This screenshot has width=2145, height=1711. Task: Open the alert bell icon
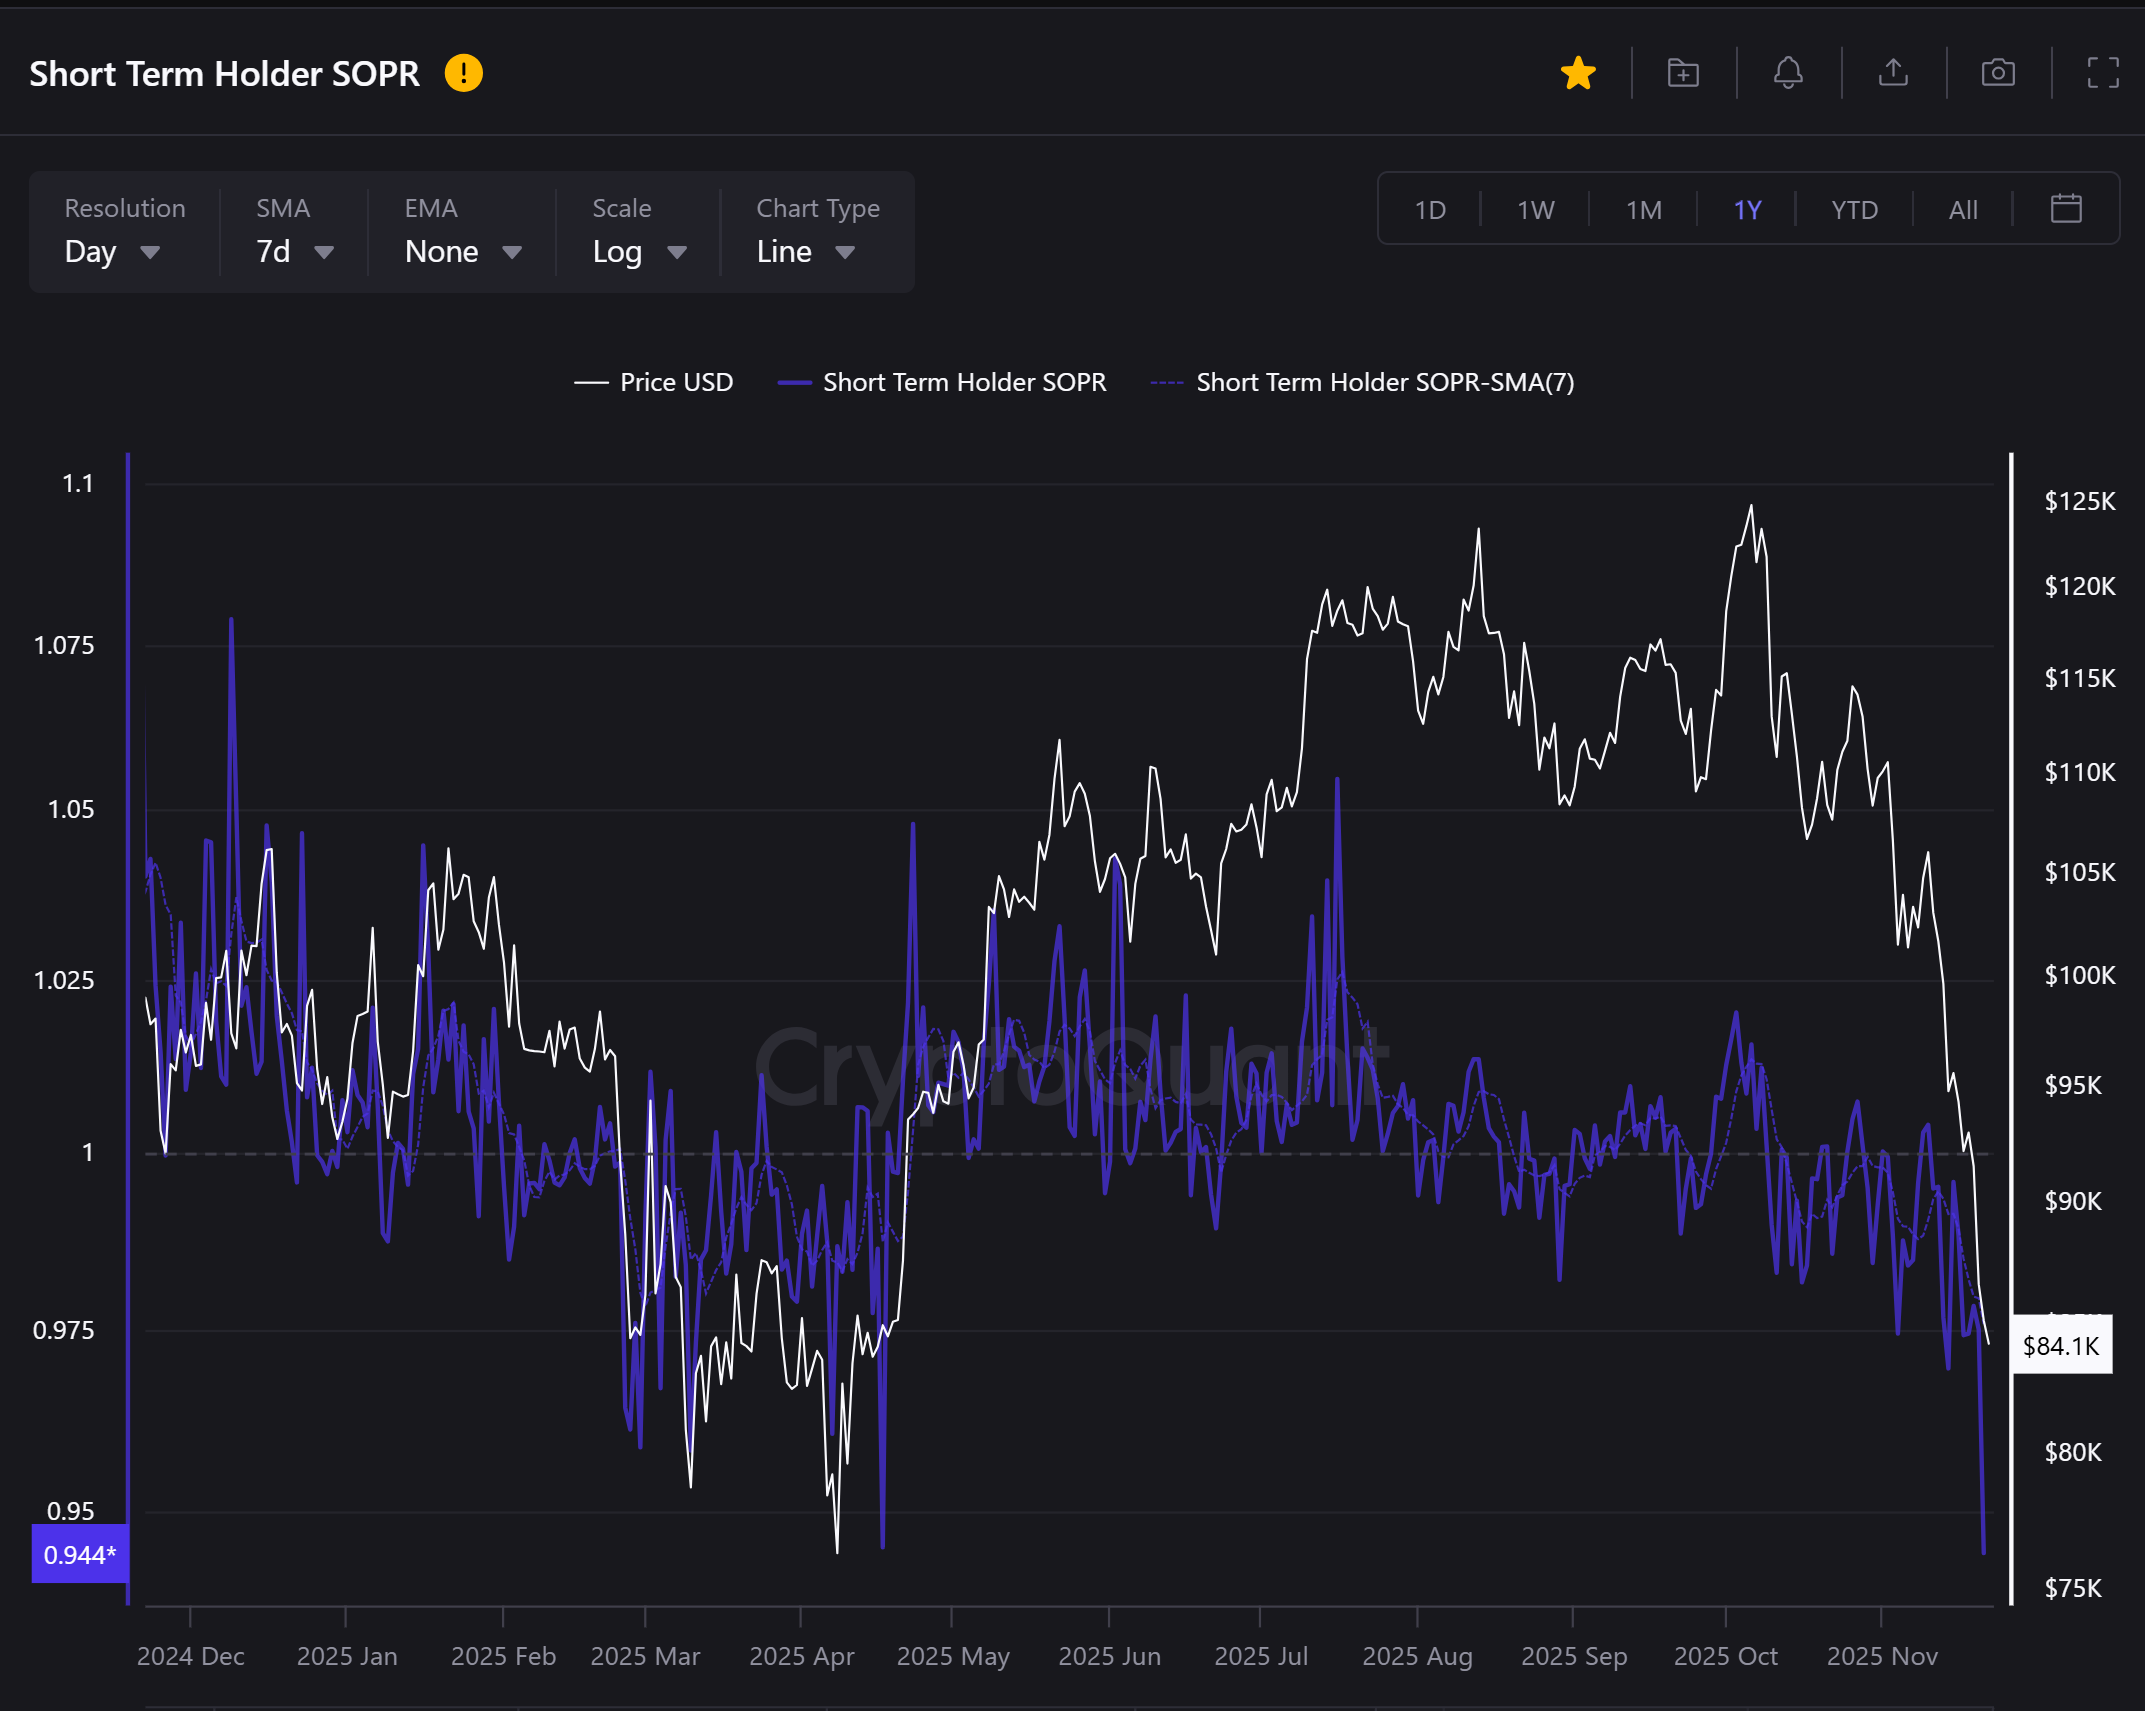1788,73
